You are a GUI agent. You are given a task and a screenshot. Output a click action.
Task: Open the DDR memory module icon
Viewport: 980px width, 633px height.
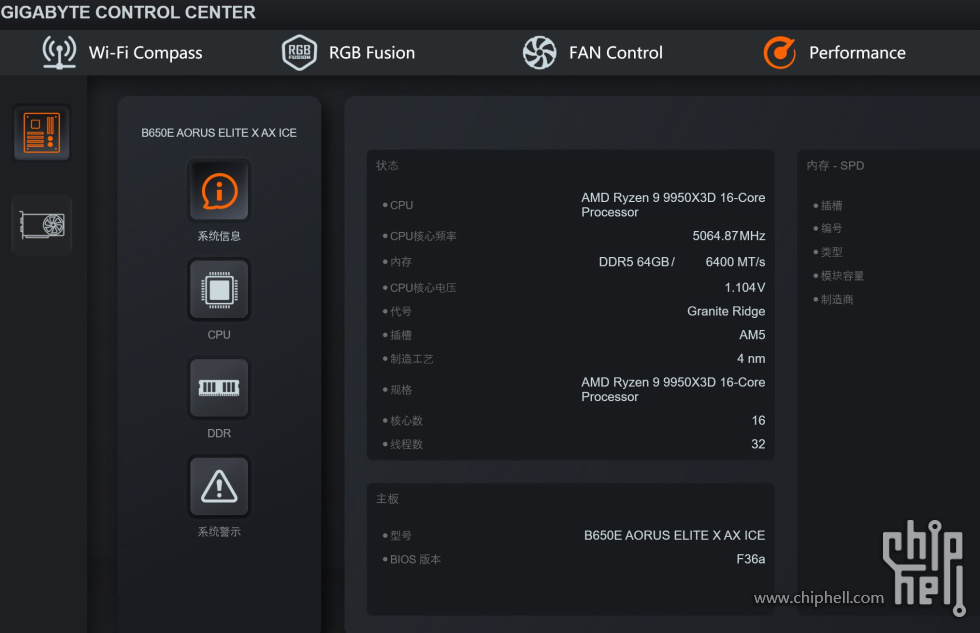(219, 387)
